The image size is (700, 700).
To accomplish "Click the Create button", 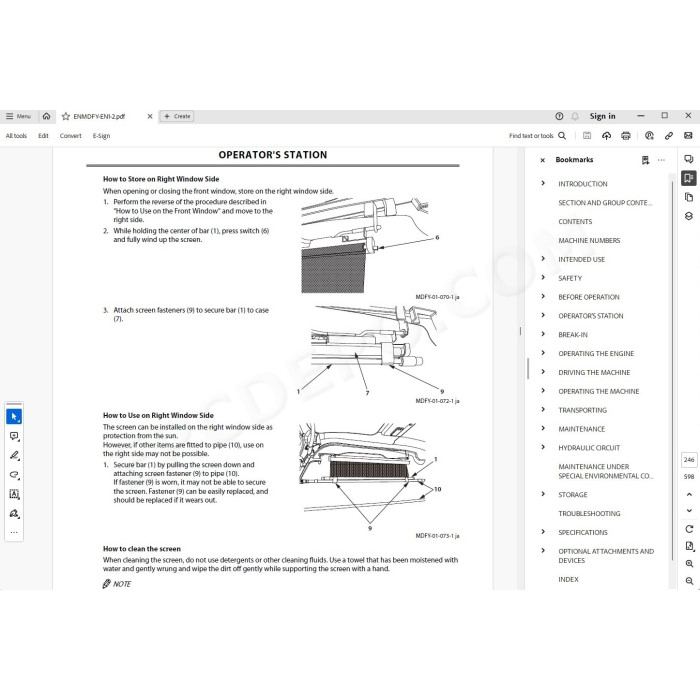I will click(x=177, y=117).
